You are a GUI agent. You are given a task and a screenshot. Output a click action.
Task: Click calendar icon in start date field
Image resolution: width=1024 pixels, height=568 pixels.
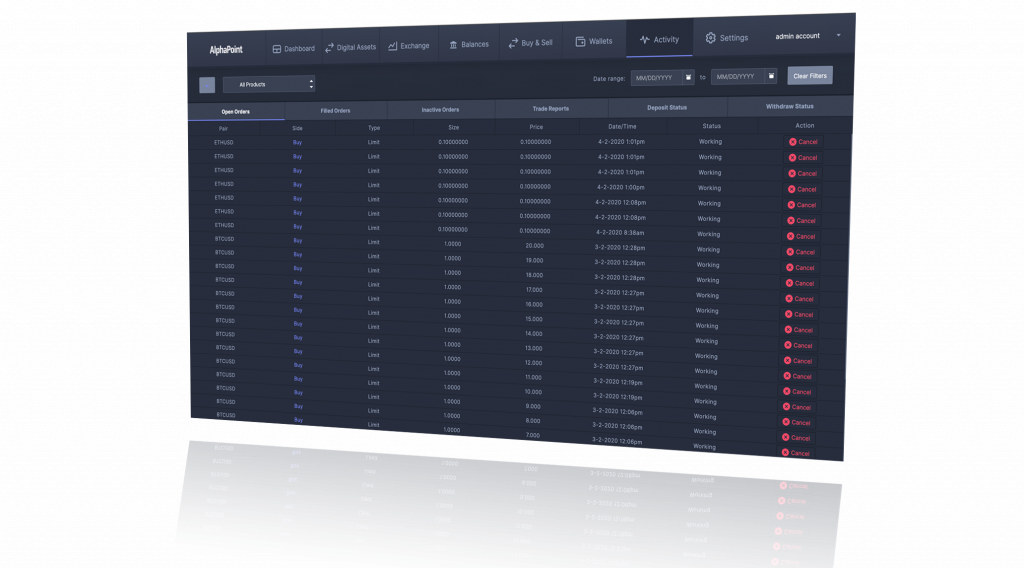[688, 77]
